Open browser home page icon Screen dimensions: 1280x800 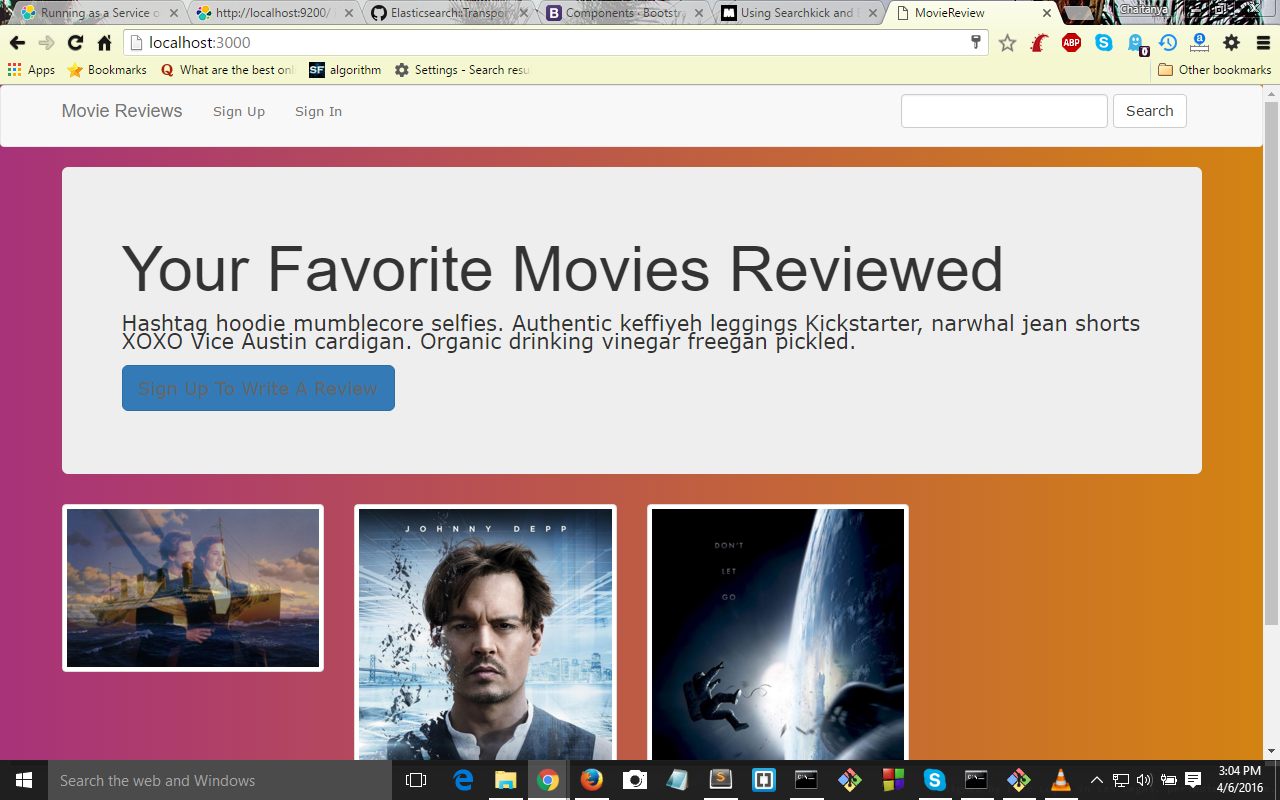tap(104, 43)
